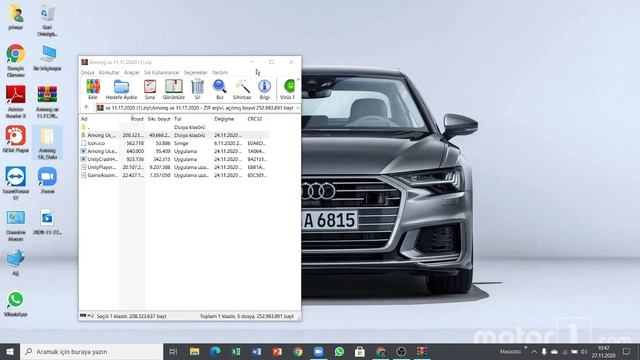The height and width of the screenshot is (360, 640).
Task: Open the Recycle Bin desktop icon
Action: [x=47, y=20]
